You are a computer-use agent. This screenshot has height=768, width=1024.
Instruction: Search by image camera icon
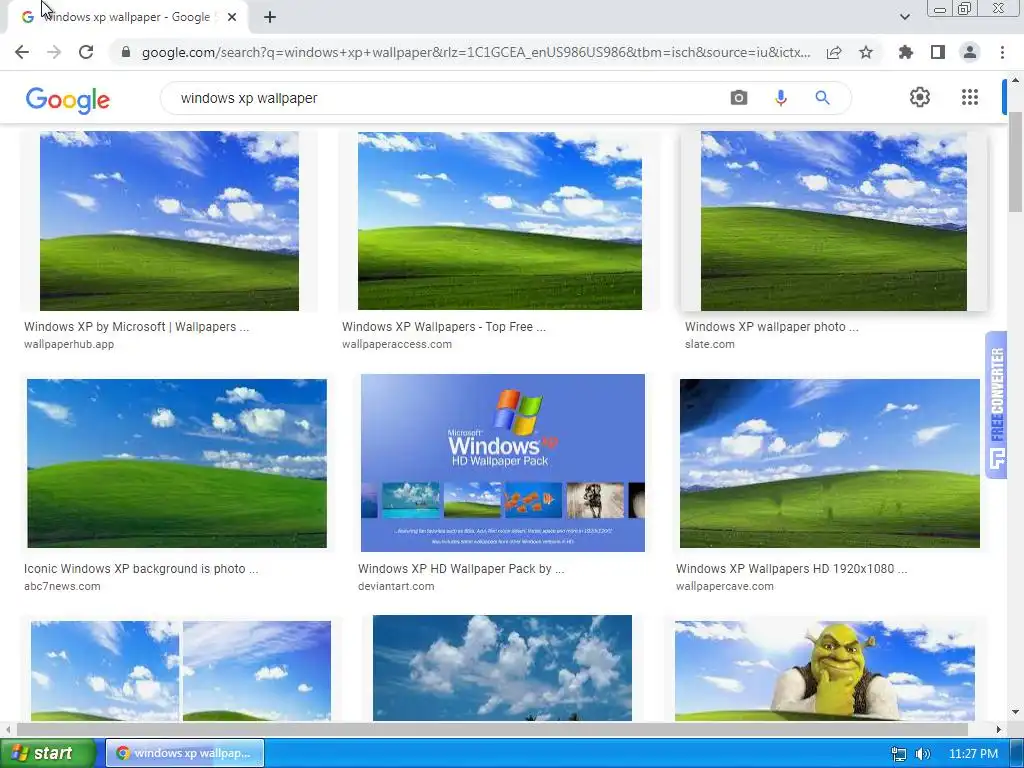pyautogui.click(x=739, y=98)
